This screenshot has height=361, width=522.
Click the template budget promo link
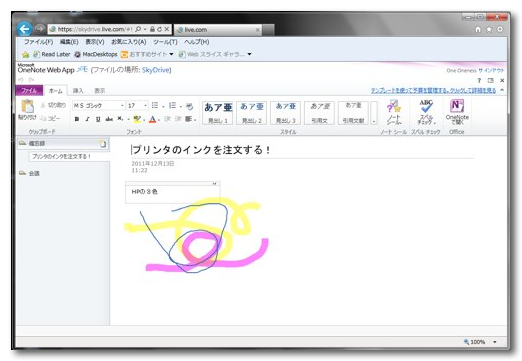coord(433,90)
